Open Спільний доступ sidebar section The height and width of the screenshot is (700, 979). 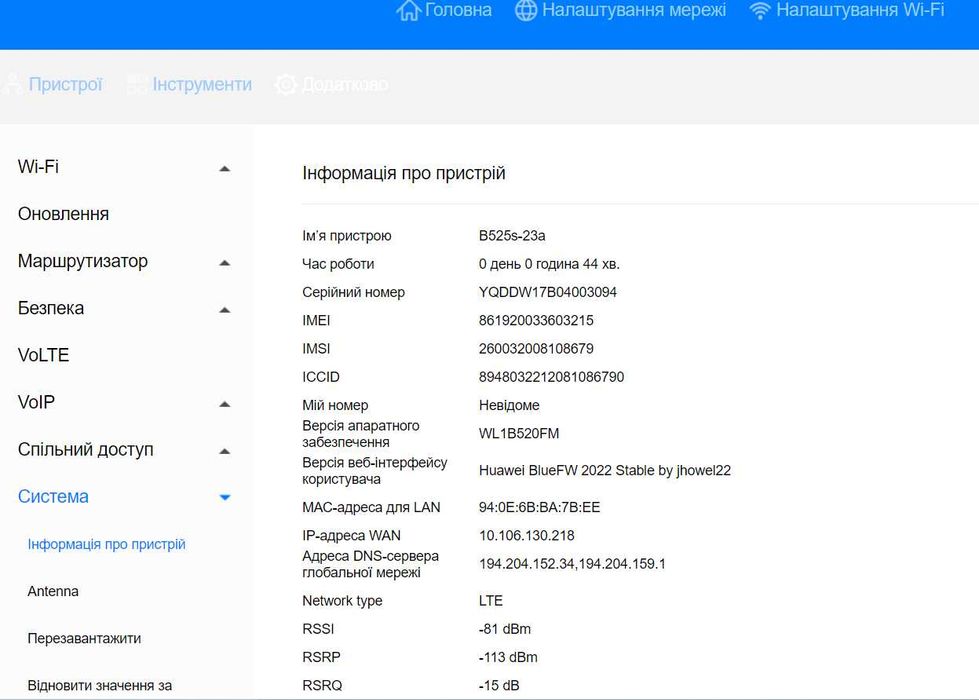(86, 450)
